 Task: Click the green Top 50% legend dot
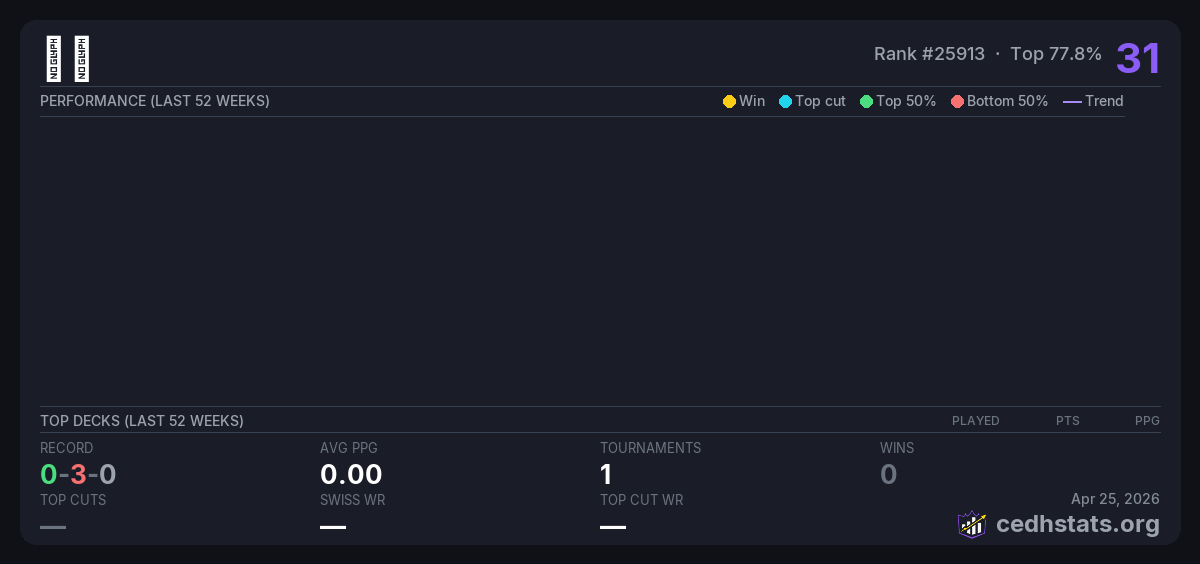click(x=866, y=102)
